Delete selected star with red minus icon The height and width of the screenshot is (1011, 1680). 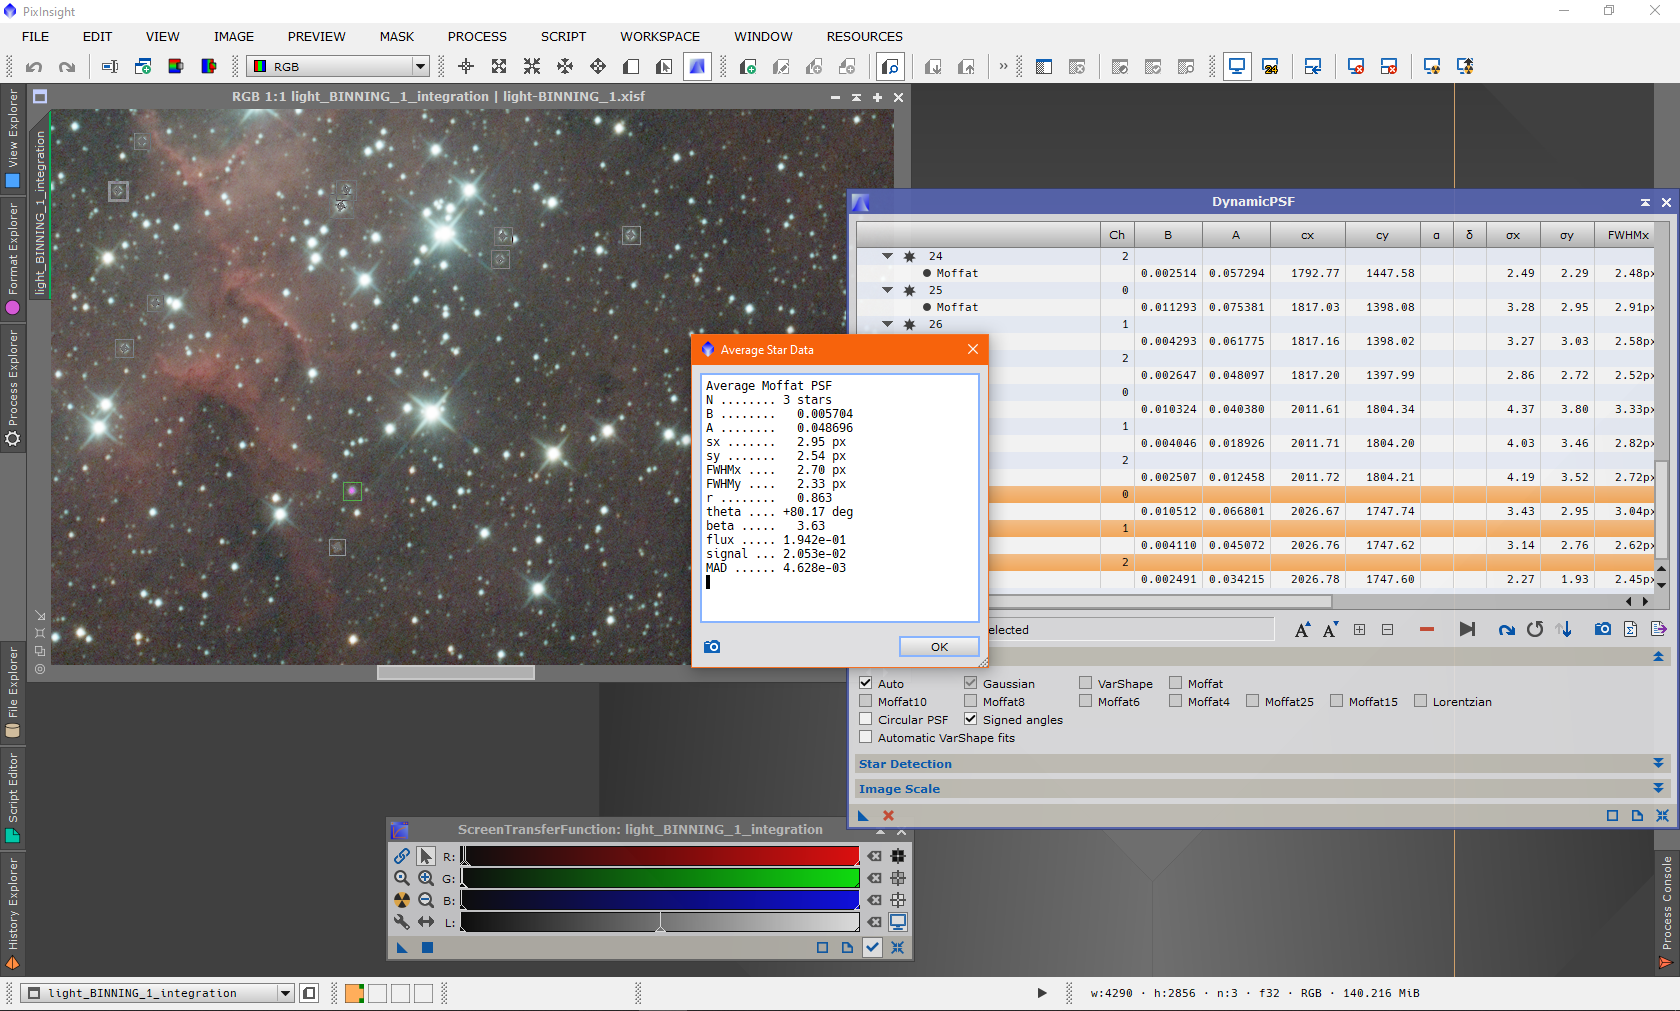(1427, 629)
